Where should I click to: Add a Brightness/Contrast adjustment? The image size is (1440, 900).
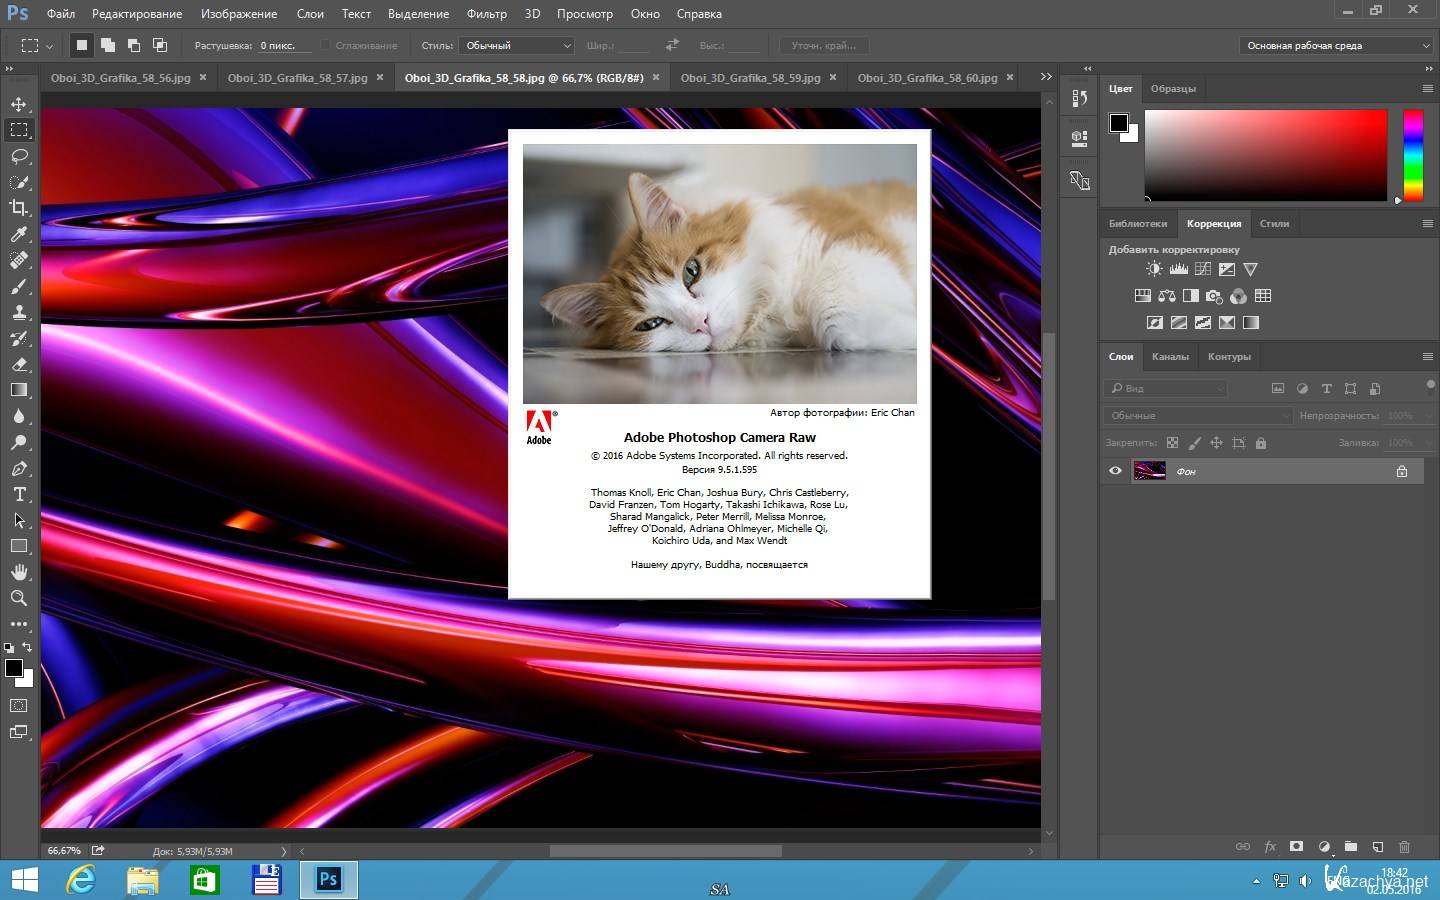click(1154, 269)
